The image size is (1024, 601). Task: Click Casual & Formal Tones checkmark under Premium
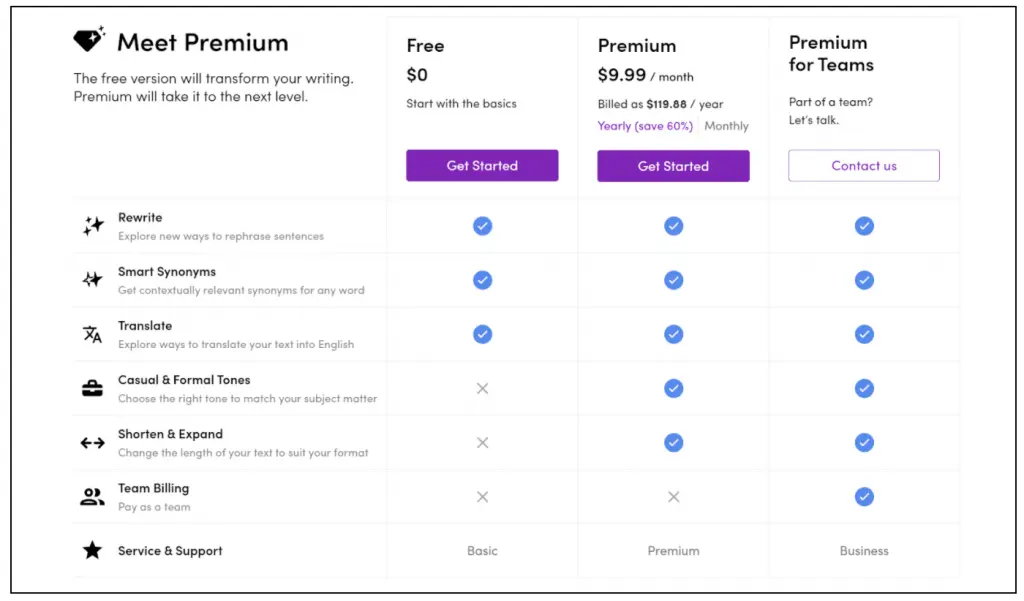[x=673, y=388]
